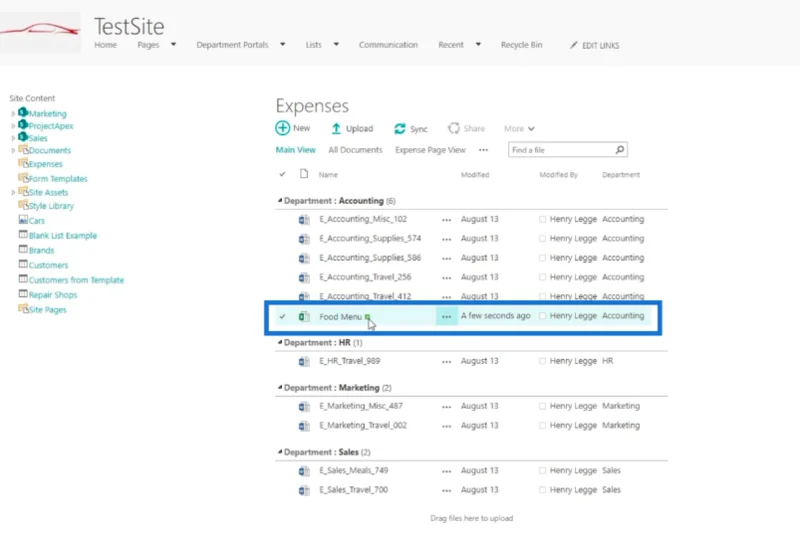
Task: Open the Recent dropdown arrow
Action: (x=478, y=44)
